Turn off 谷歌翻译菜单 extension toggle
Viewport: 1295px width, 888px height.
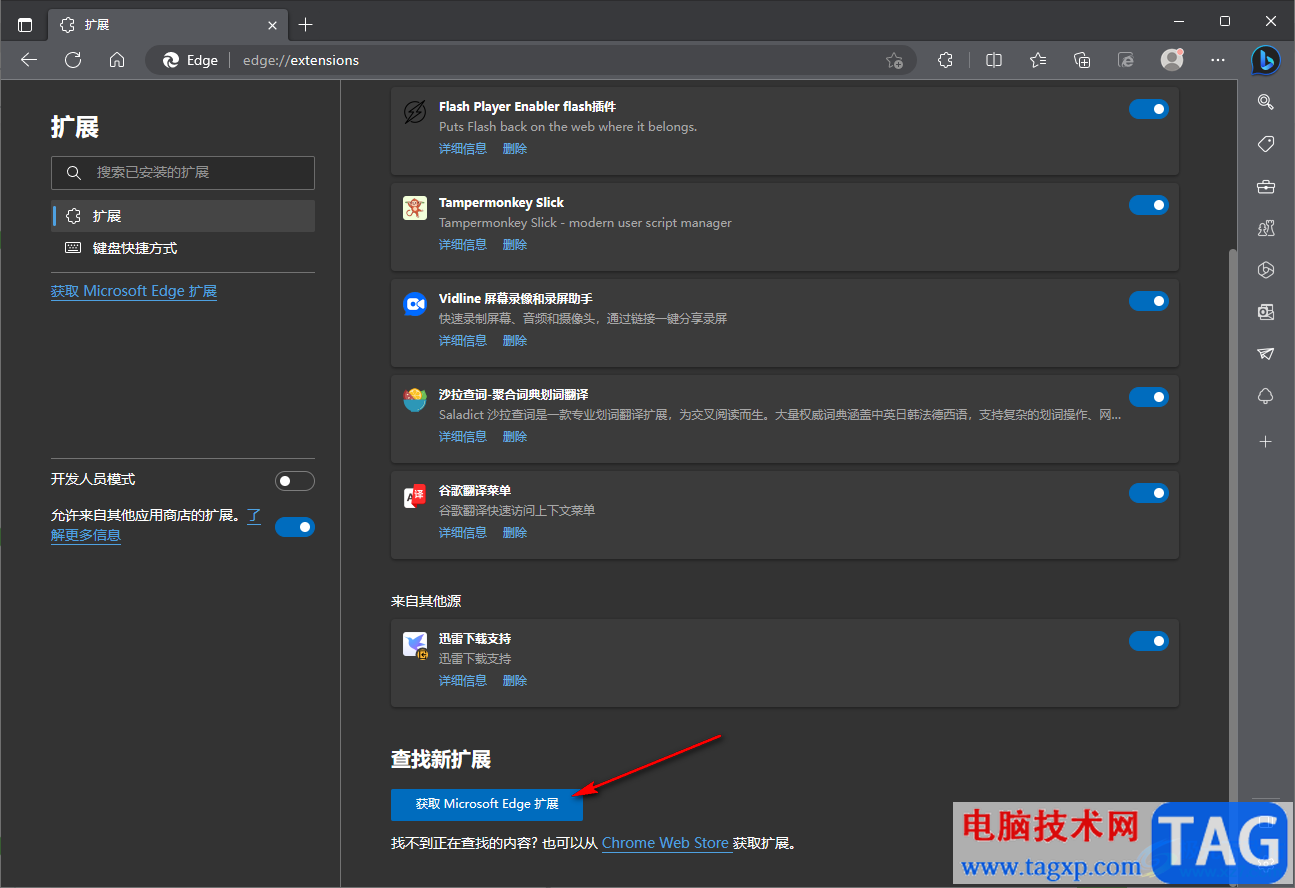click(1149, 493)
